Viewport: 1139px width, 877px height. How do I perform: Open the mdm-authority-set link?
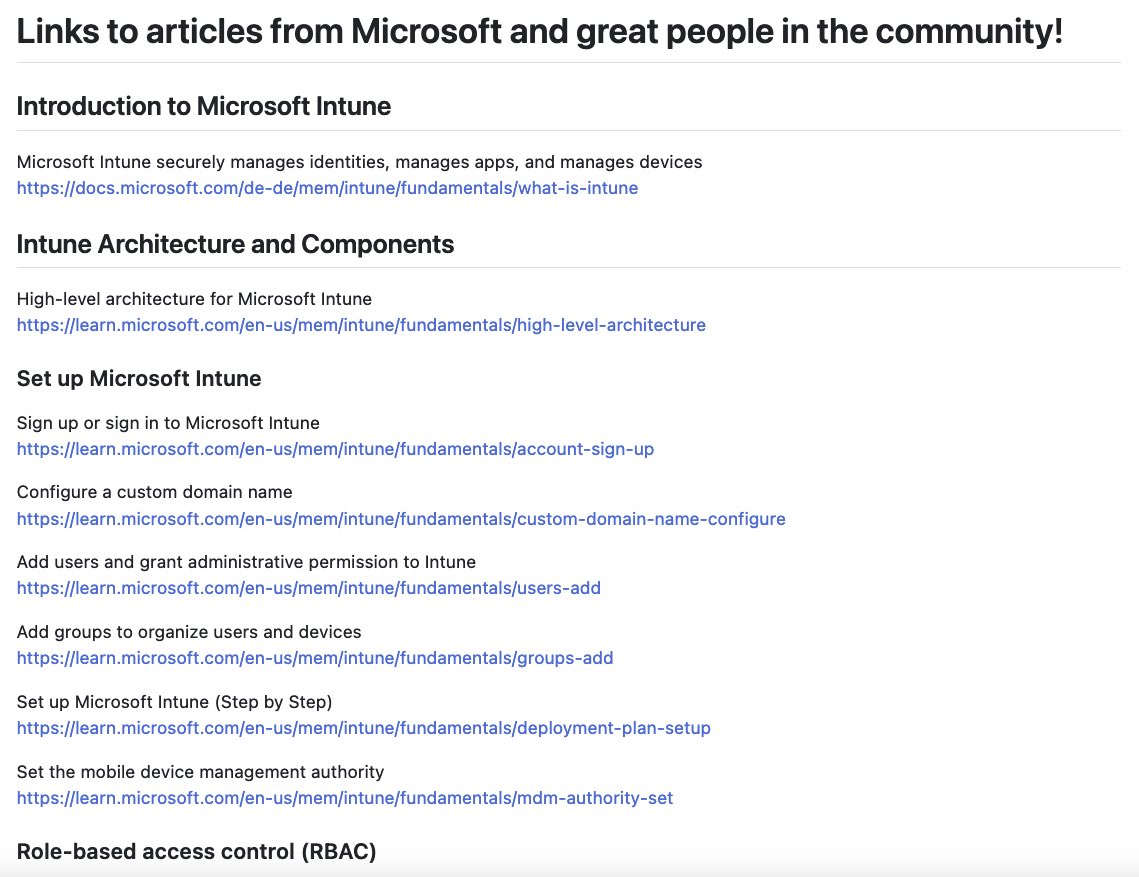tap(344, 798)
